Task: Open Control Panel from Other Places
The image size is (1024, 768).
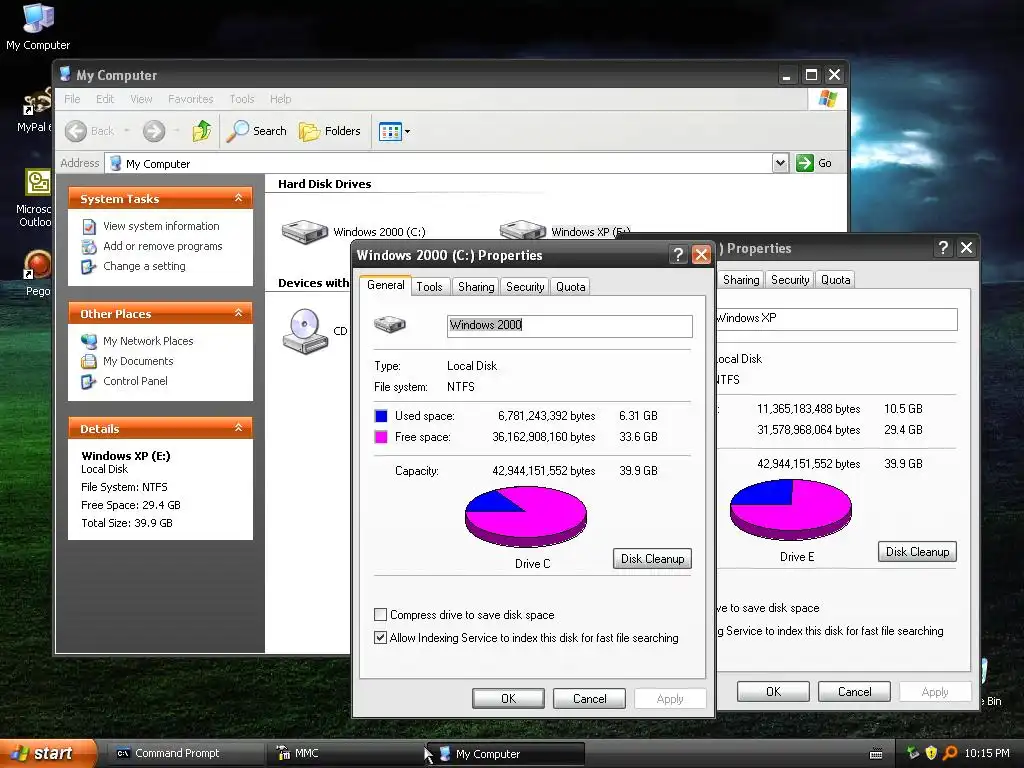Action: click(x=135, y=381)
